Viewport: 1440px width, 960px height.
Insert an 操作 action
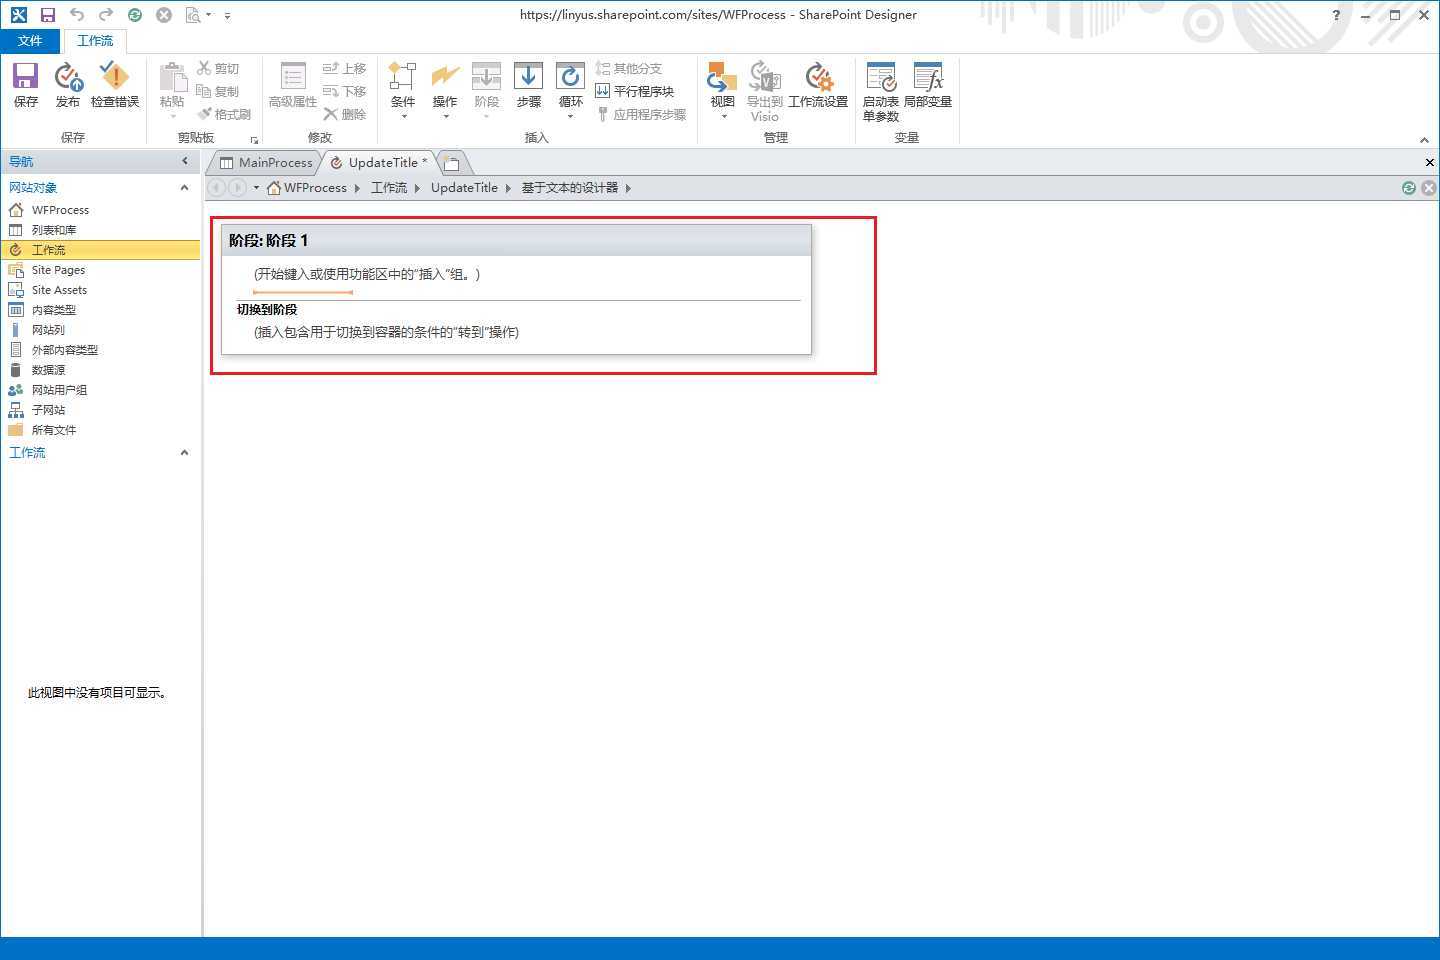445,85
